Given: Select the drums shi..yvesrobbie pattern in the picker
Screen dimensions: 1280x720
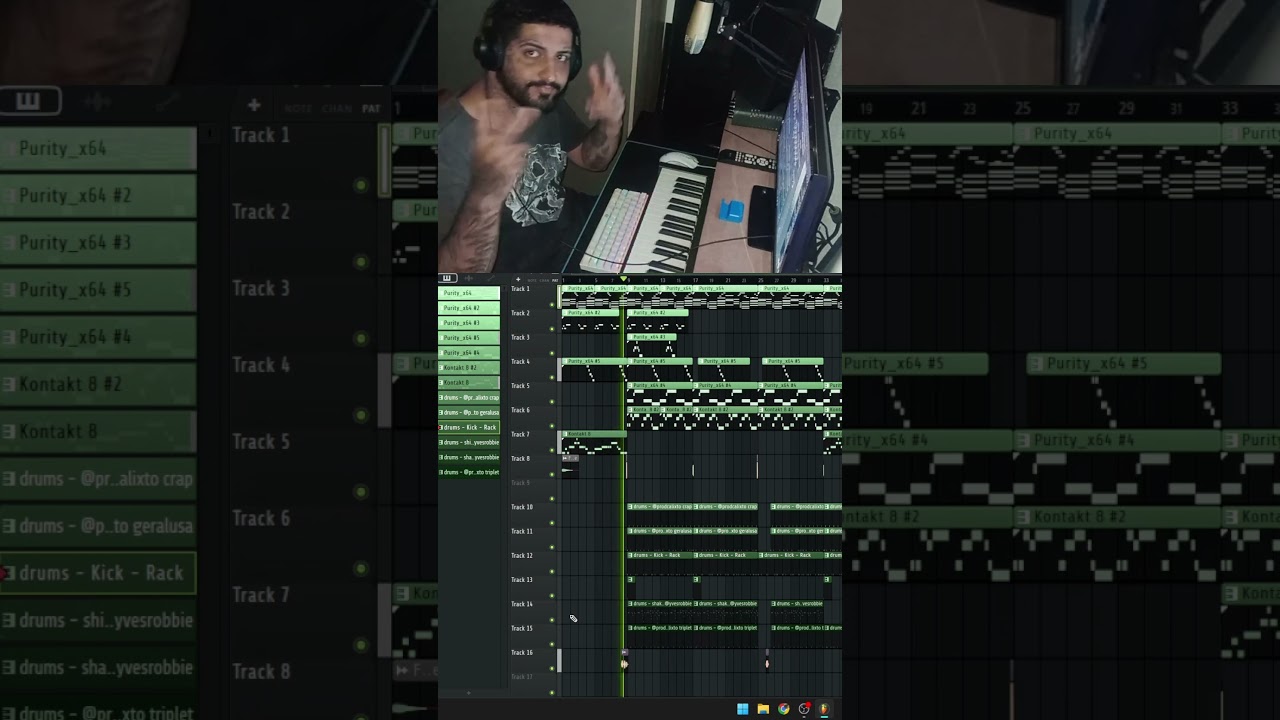Looking at the screenshot, I should (x=469, y=442).
